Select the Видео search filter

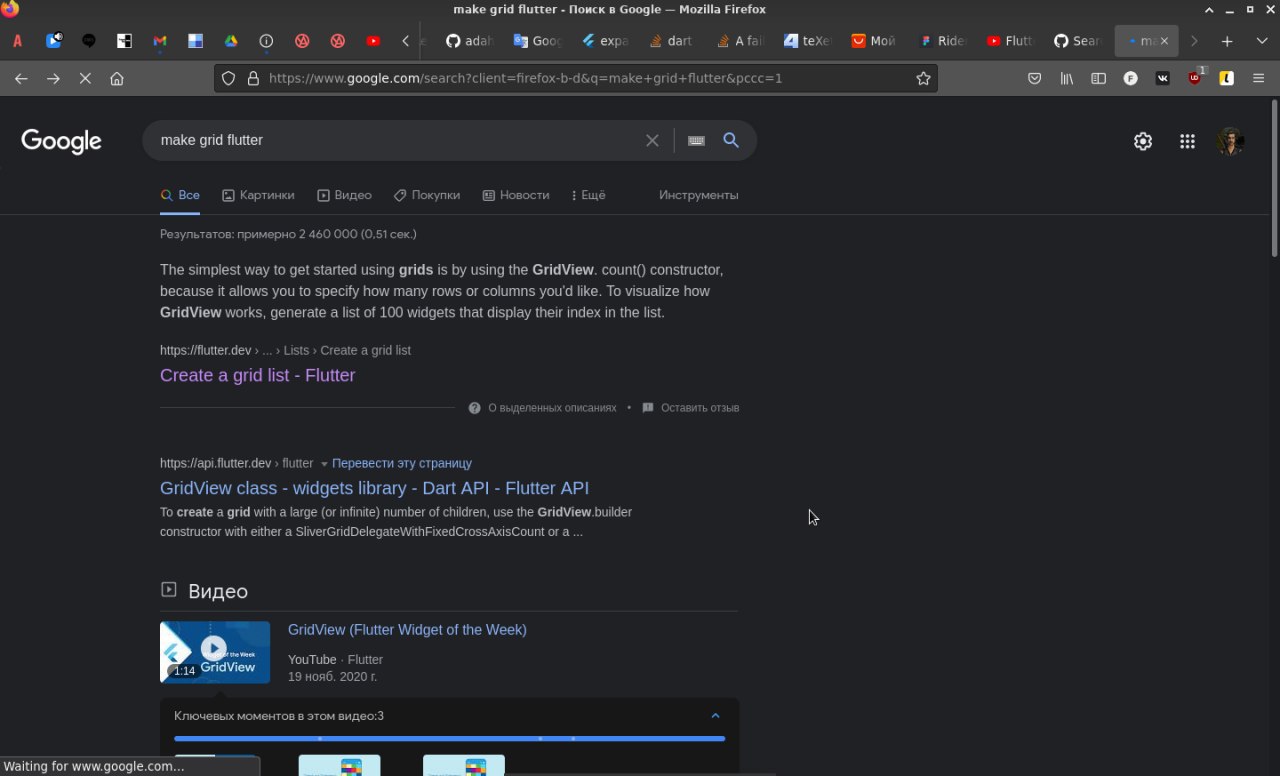tap(344, 195)
